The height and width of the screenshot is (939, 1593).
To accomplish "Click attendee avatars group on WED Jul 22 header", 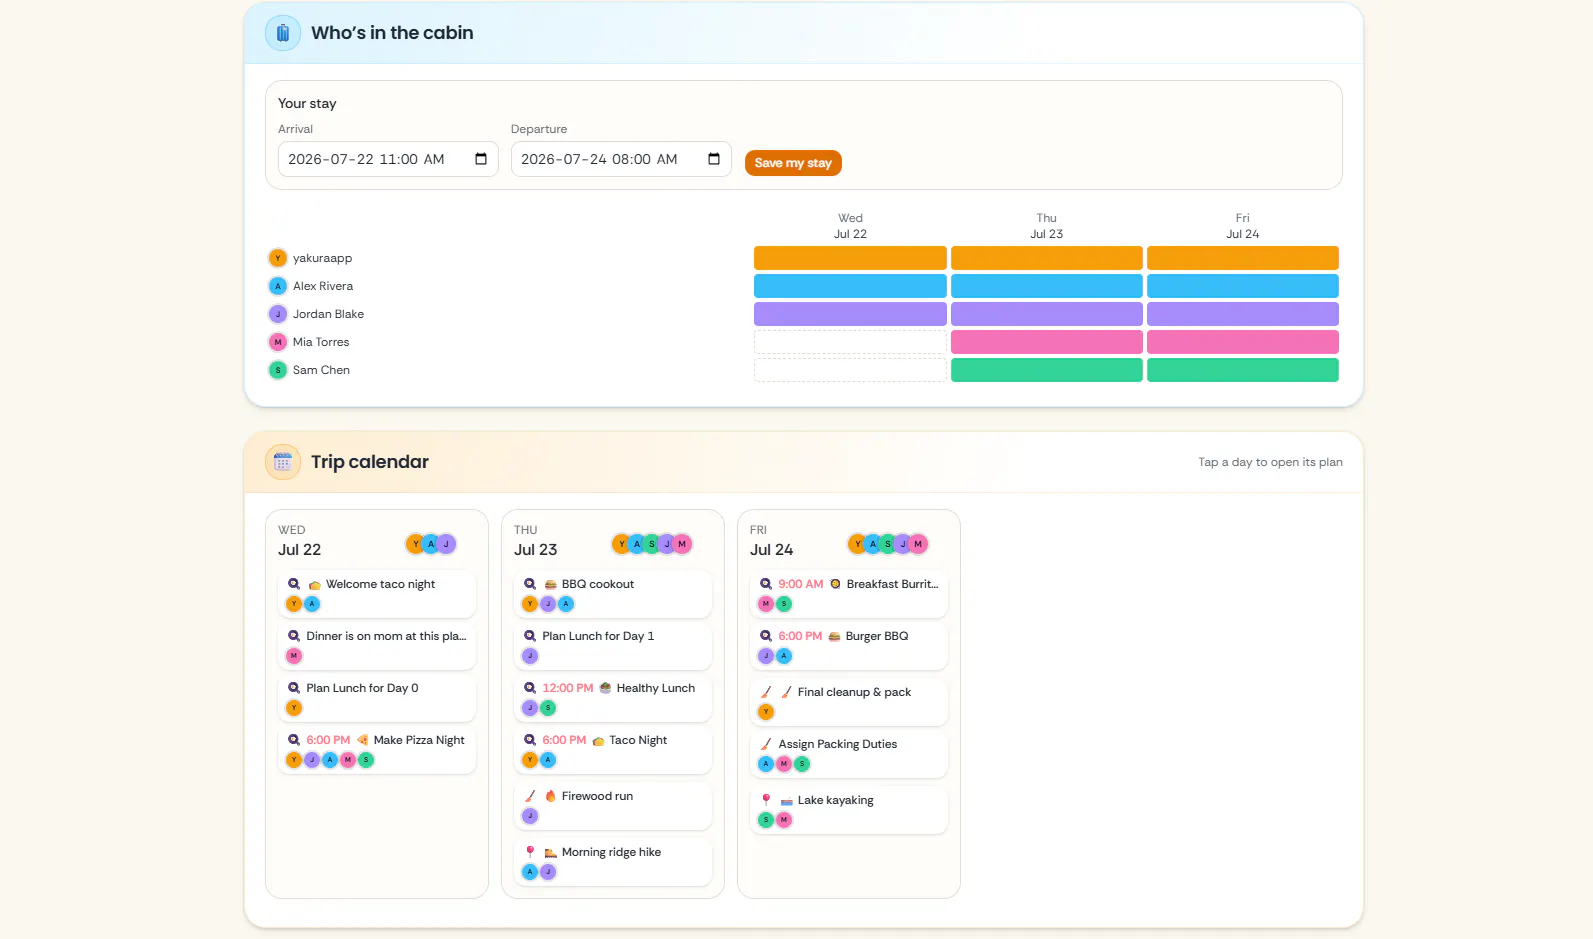I will click(431, 544).
